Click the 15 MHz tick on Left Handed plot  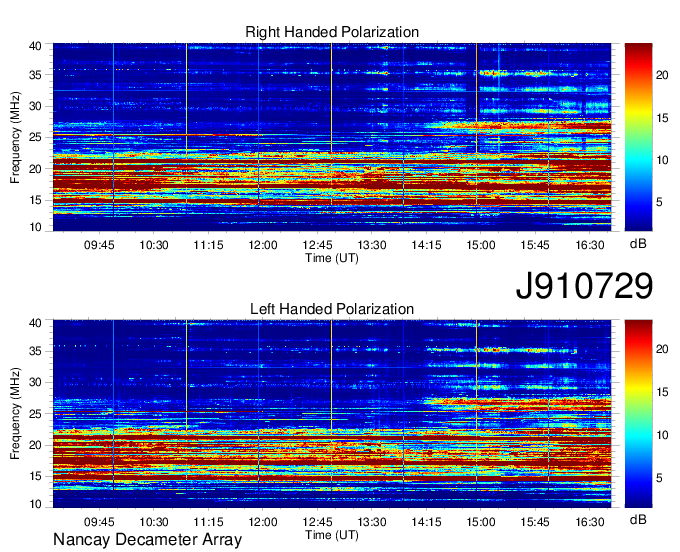click(x=35, y=477)
